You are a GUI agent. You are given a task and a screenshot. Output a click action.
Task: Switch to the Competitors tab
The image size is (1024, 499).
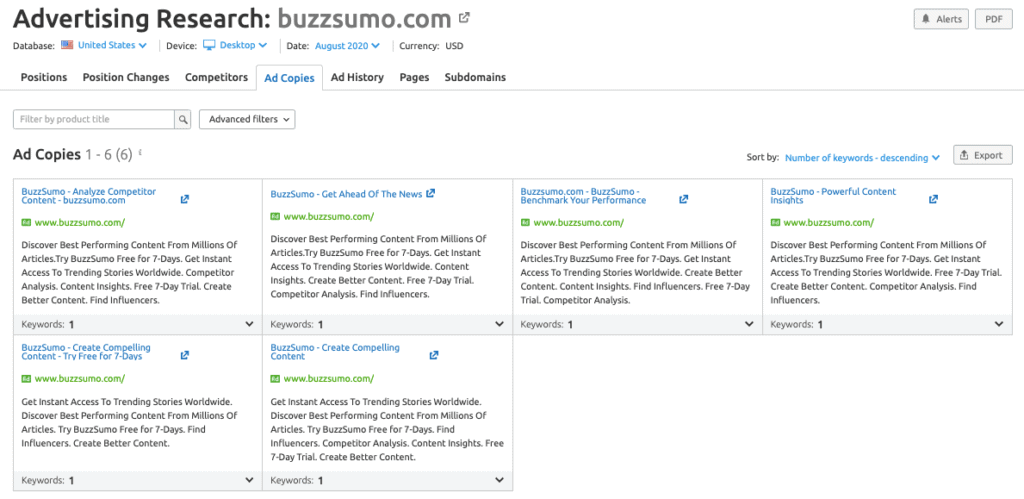tap(216, 77)
